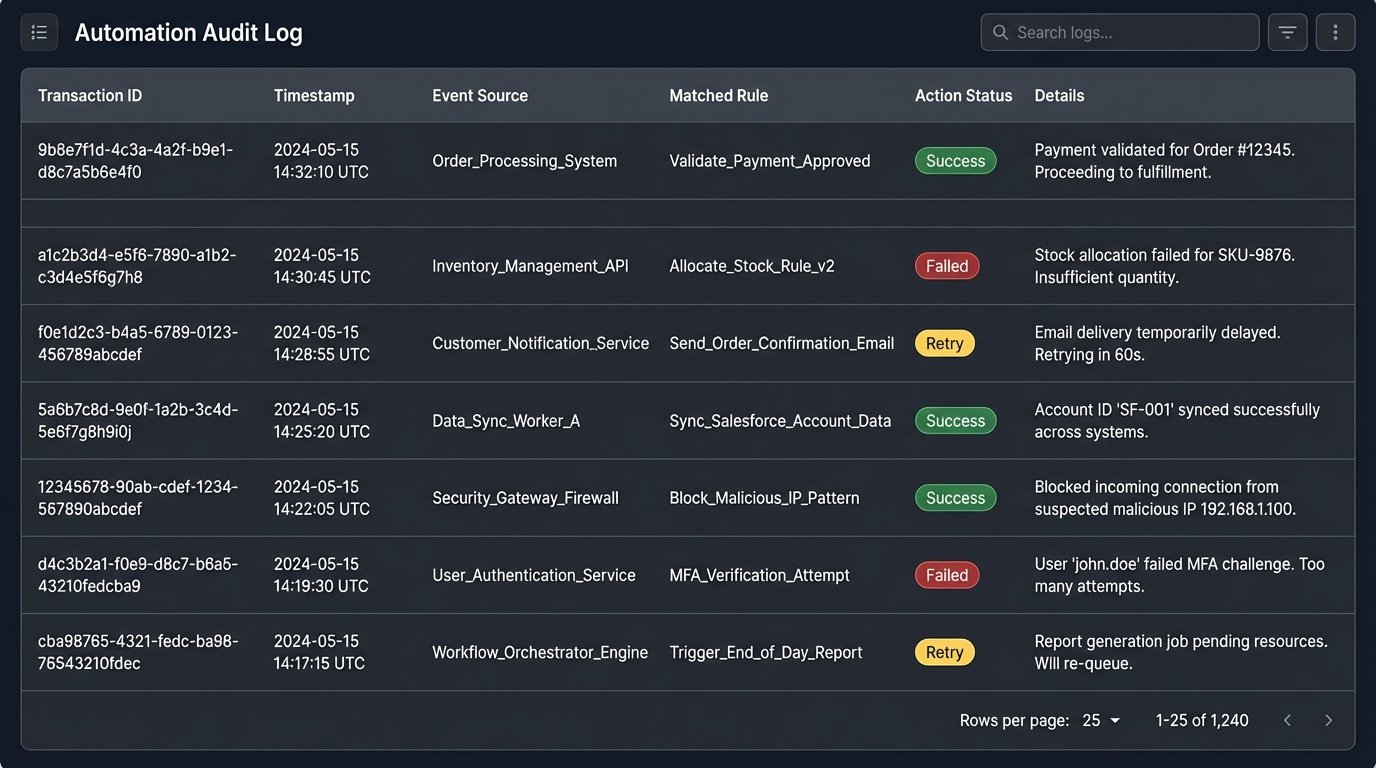The image size is (1376, 768).
Task: Click the Retry badge for Trigger_End_of_Day_Report
Action: (x=944, y=651)
